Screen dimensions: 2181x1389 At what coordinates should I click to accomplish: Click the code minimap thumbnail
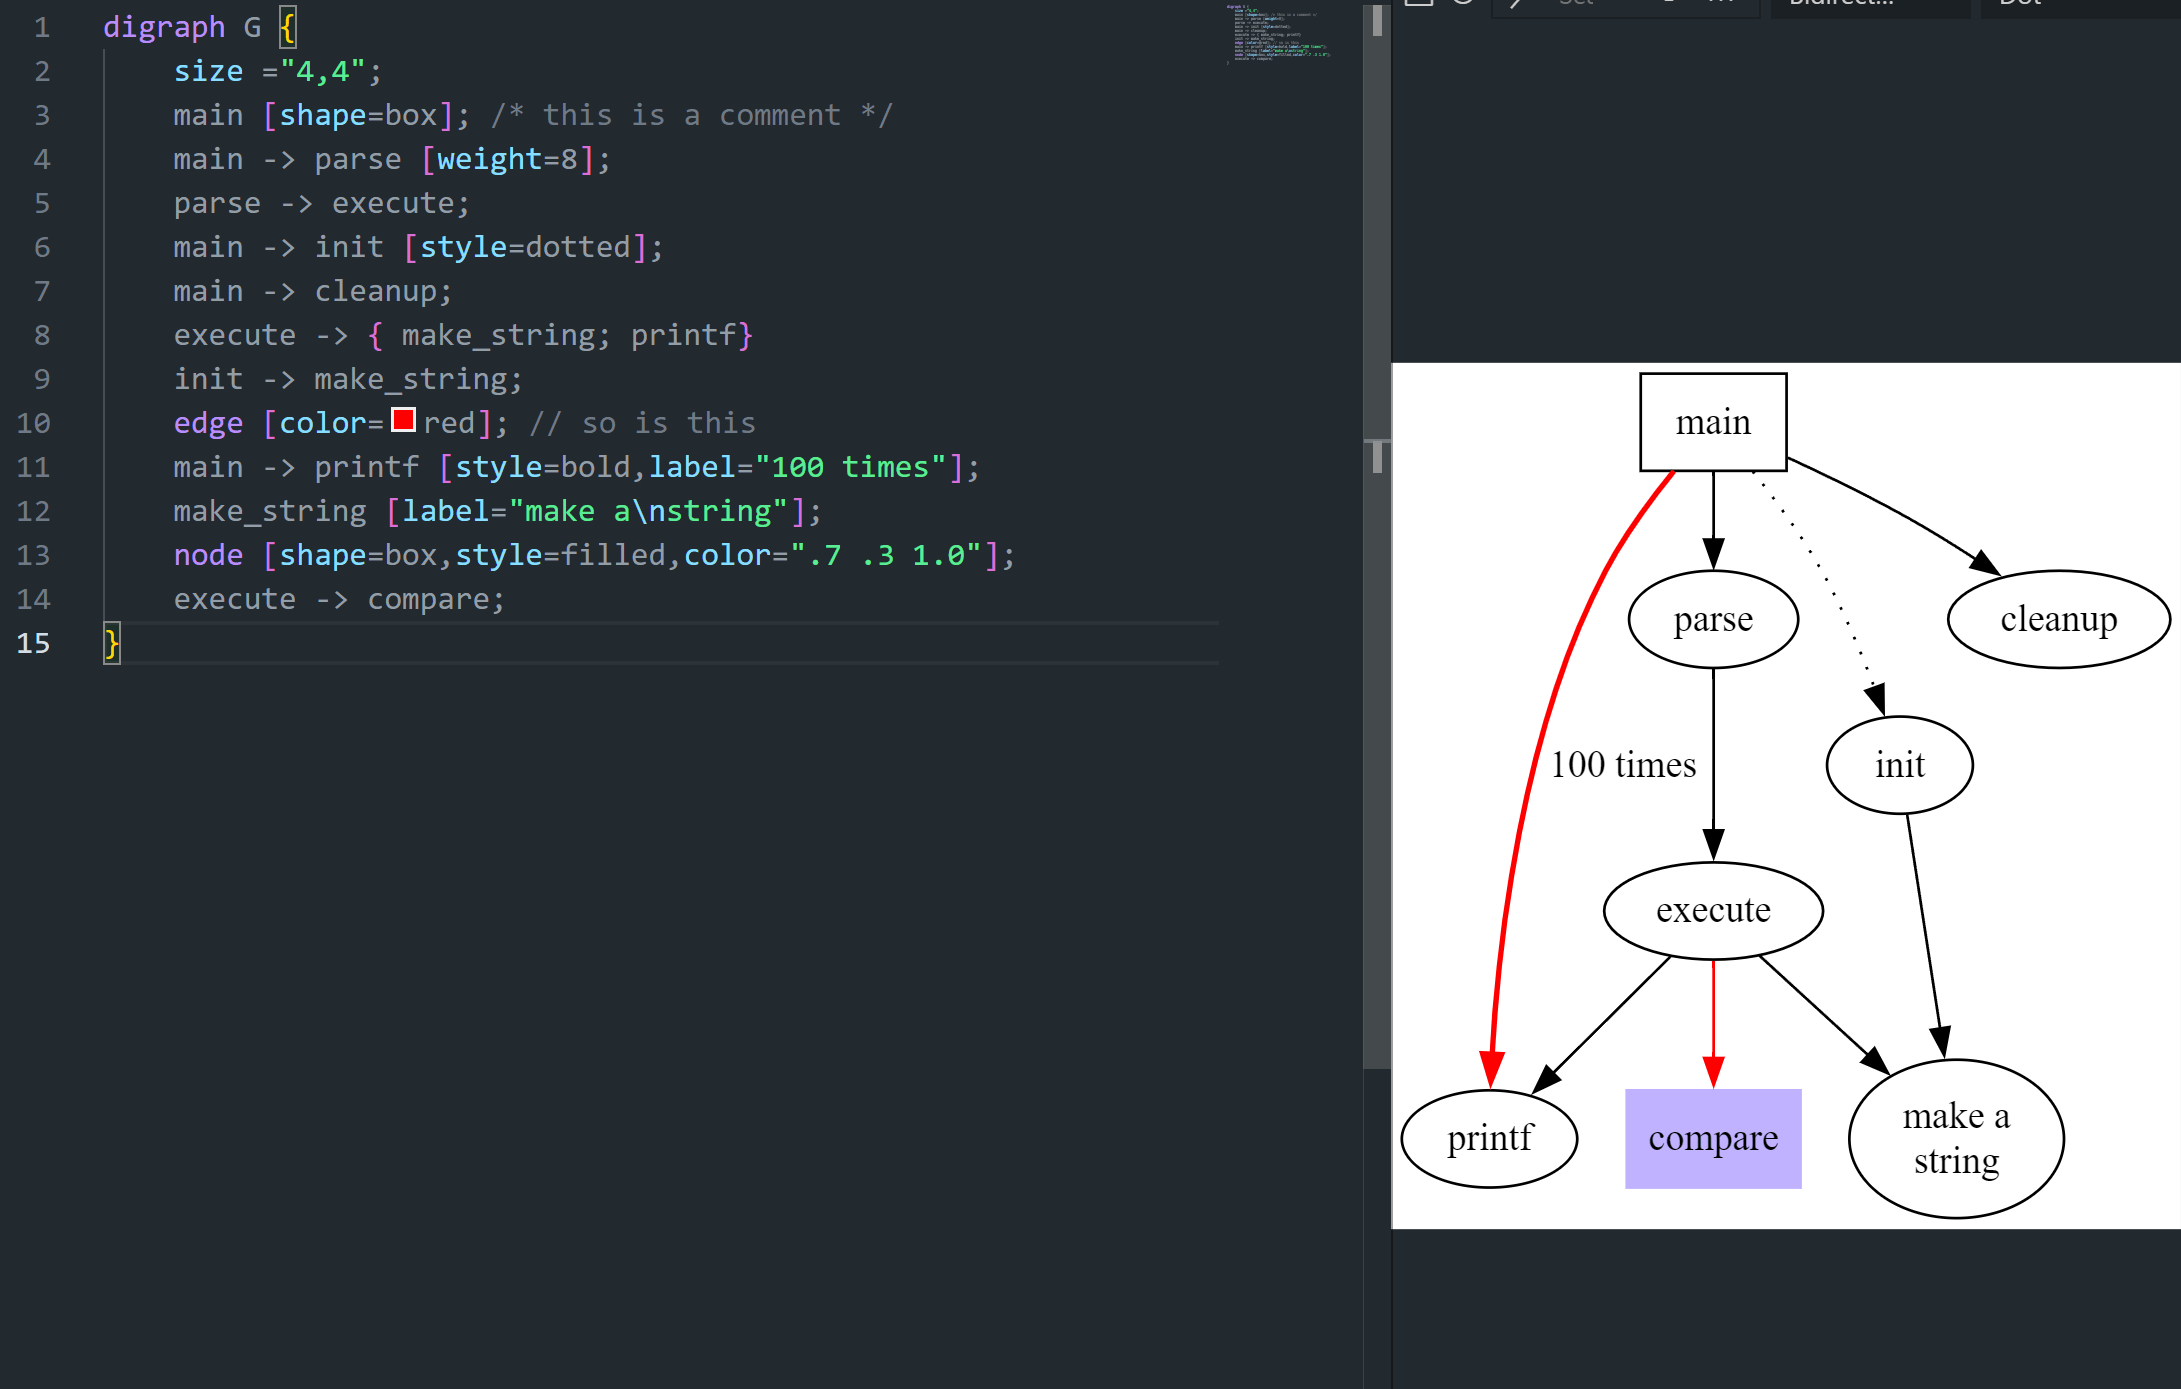(1278, 34)
